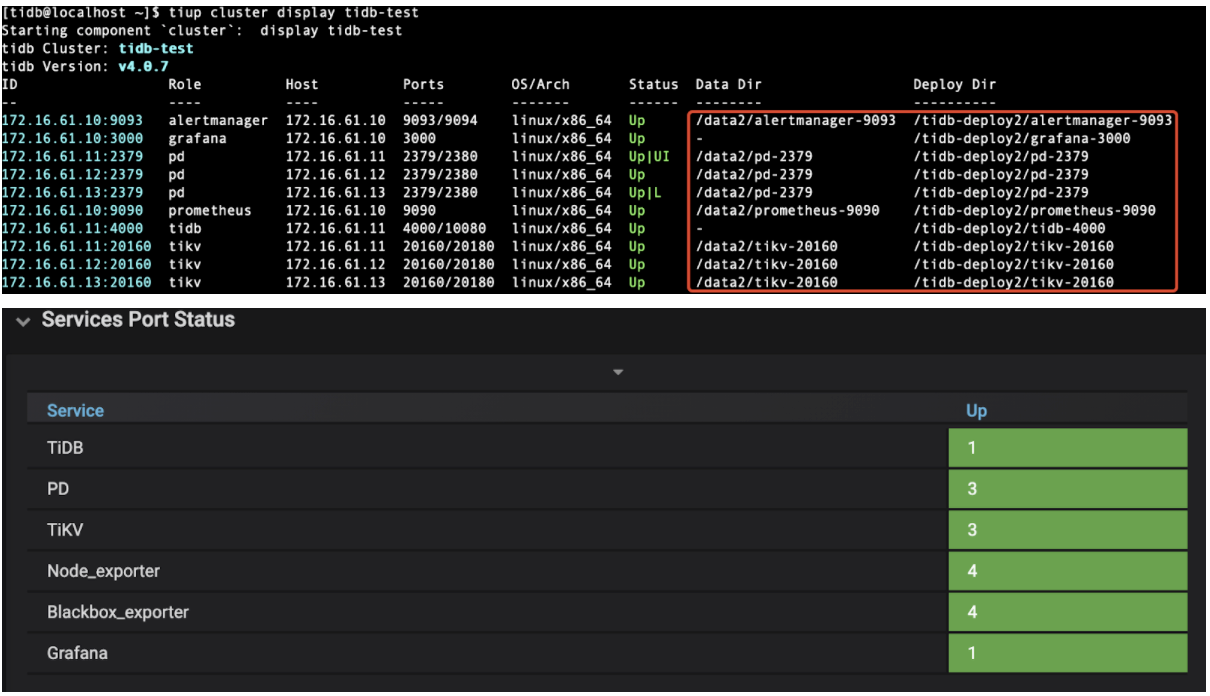The image size is (1210, 696).
Task: Click the Up|UI status text
Action: click(649, 156)
